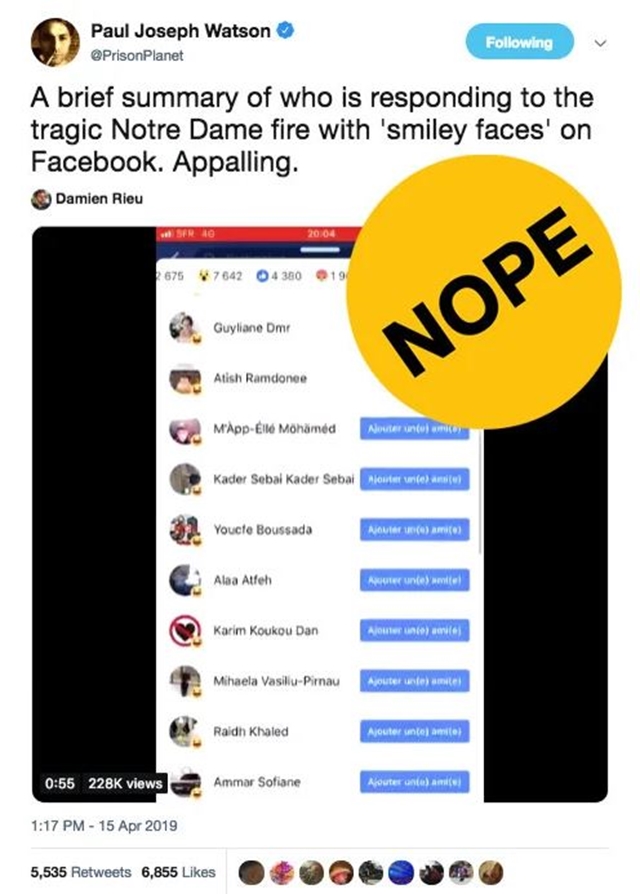Add Youcfe Boussada as a friend
This screenshot has width=640, height=894.
[414, 530]
